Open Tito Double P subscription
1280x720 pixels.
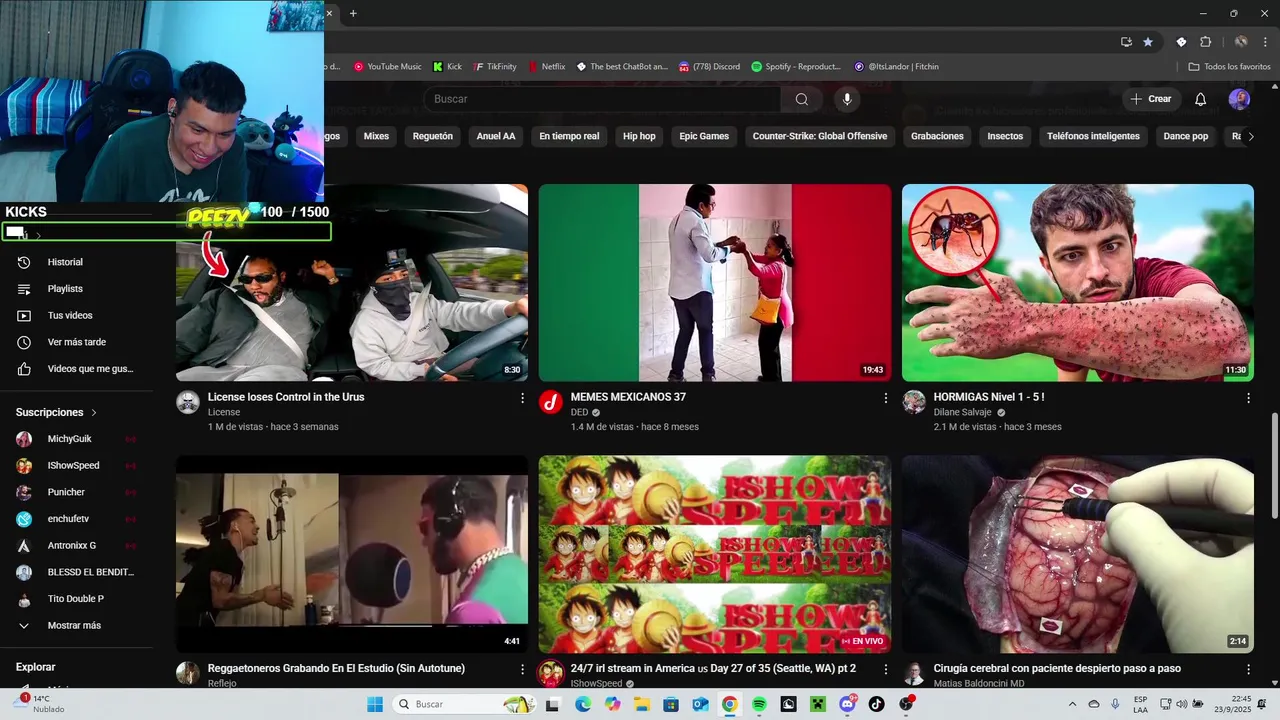[x=76, y=599]
